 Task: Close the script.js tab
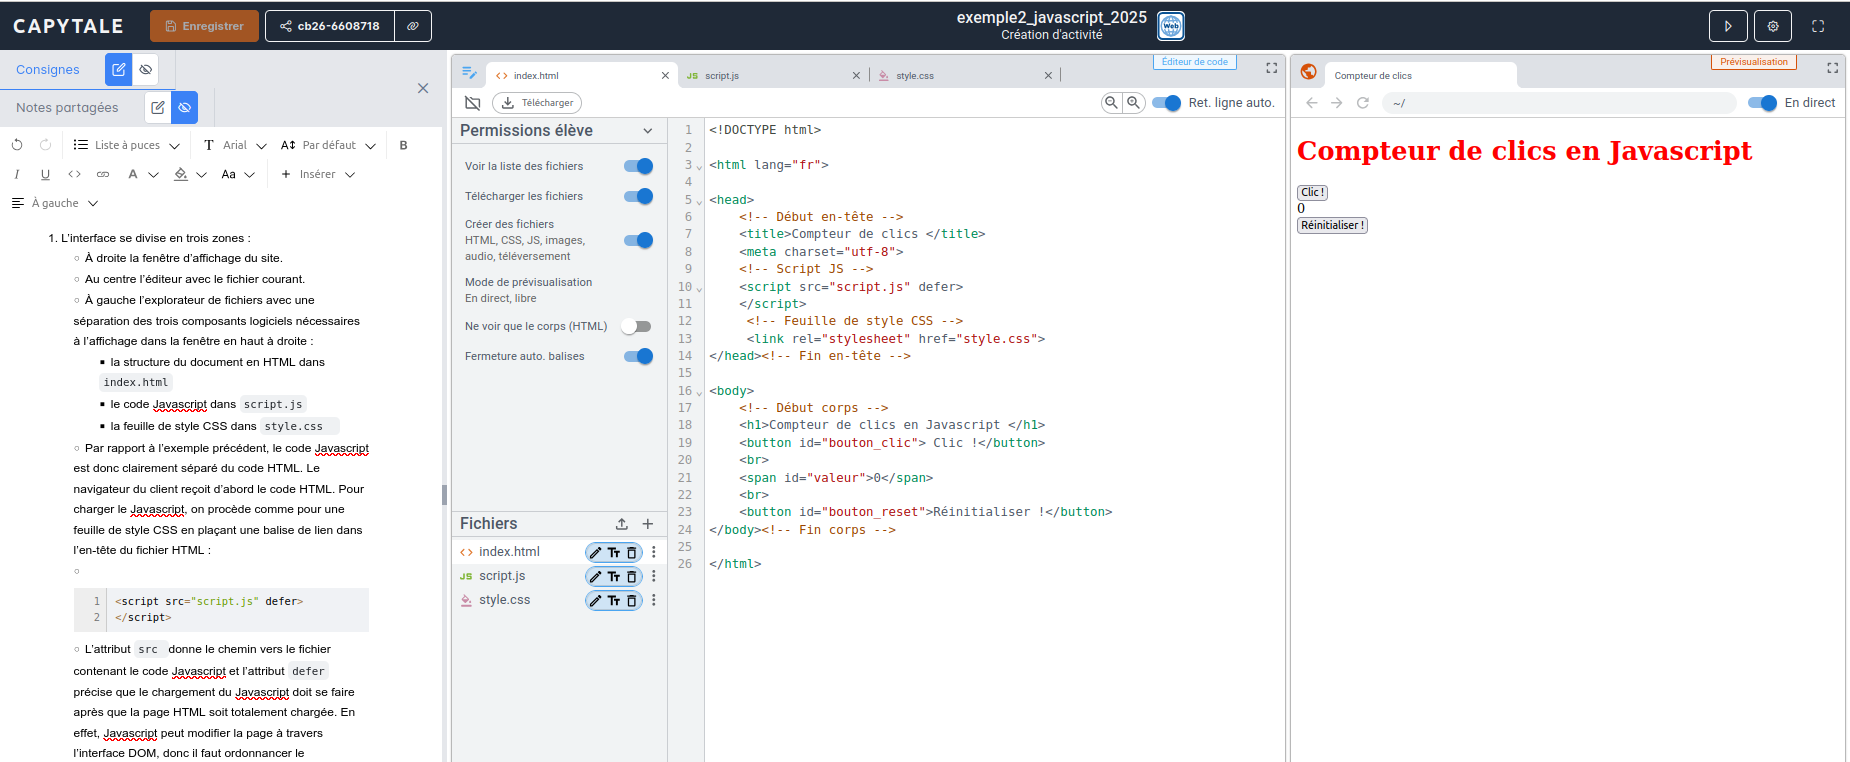[x=856, y=76]
